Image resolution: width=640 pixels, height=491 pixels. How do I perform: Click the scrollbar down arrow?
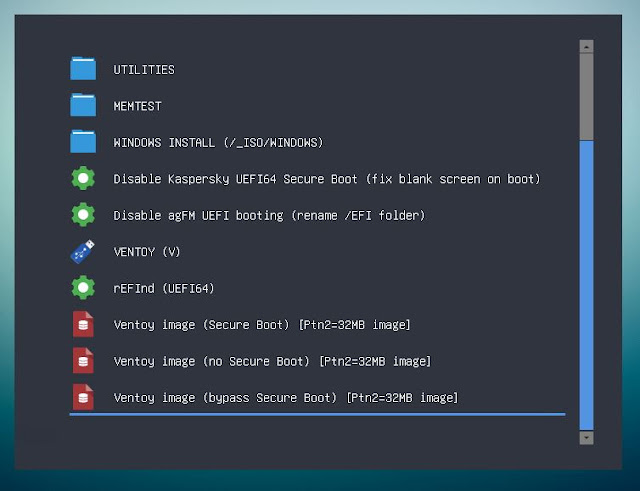(587, 438)
